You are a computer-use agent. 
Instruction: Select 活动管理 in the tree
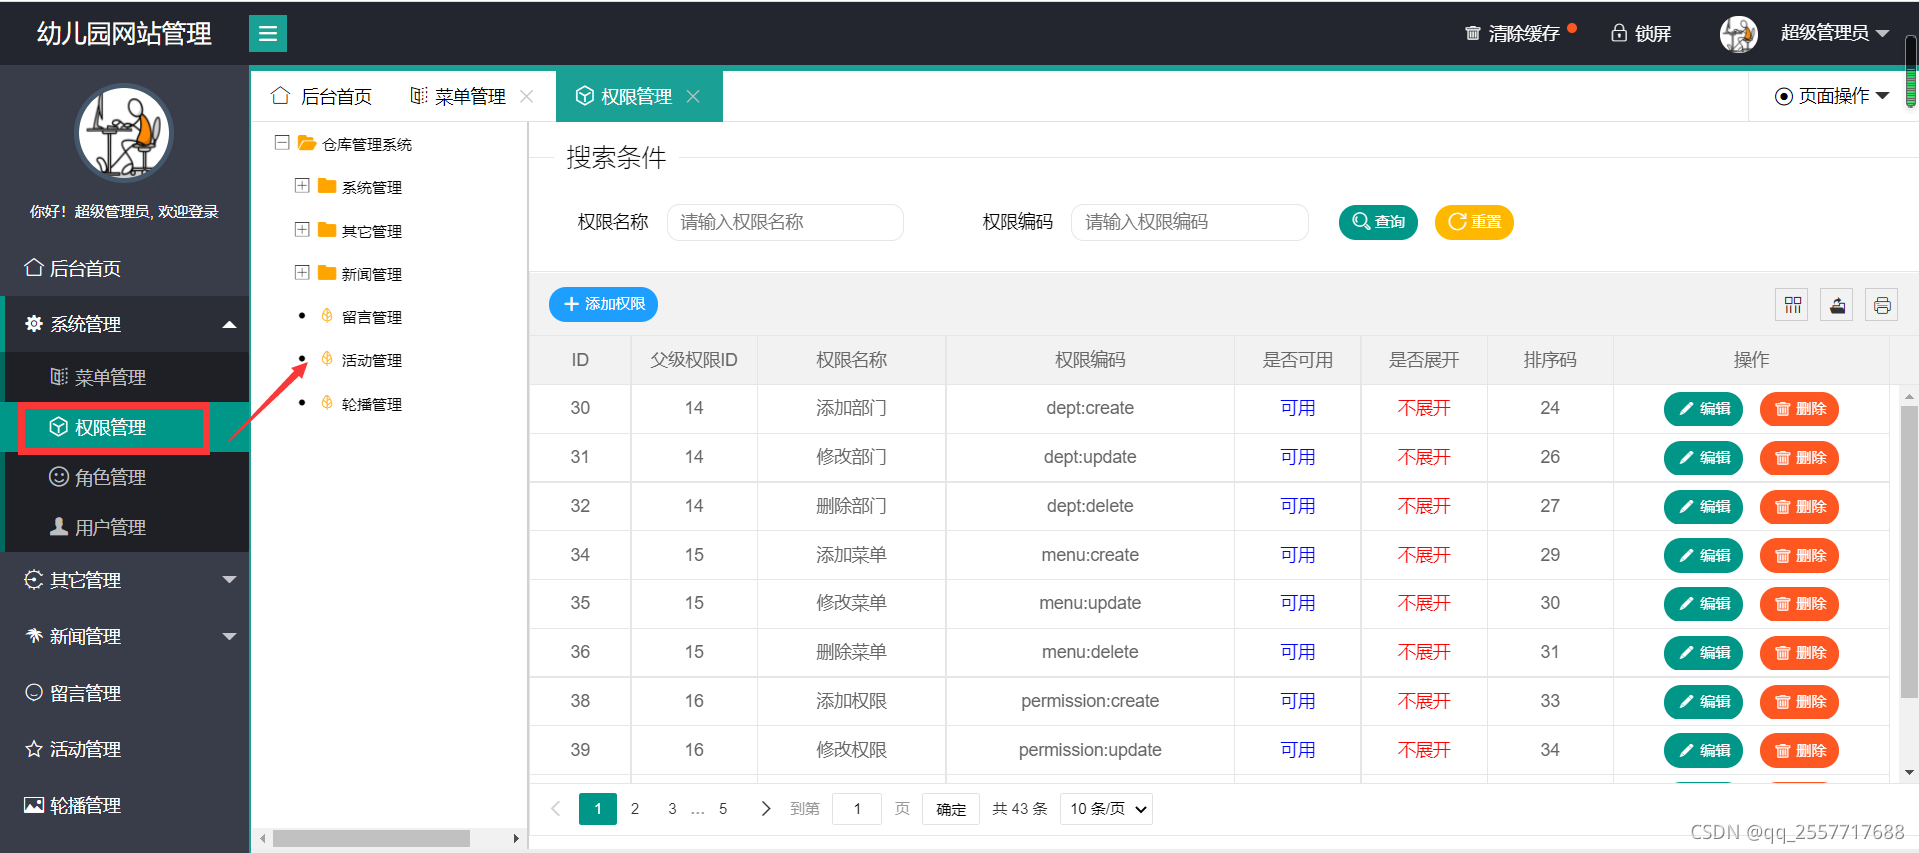(371, 360)
